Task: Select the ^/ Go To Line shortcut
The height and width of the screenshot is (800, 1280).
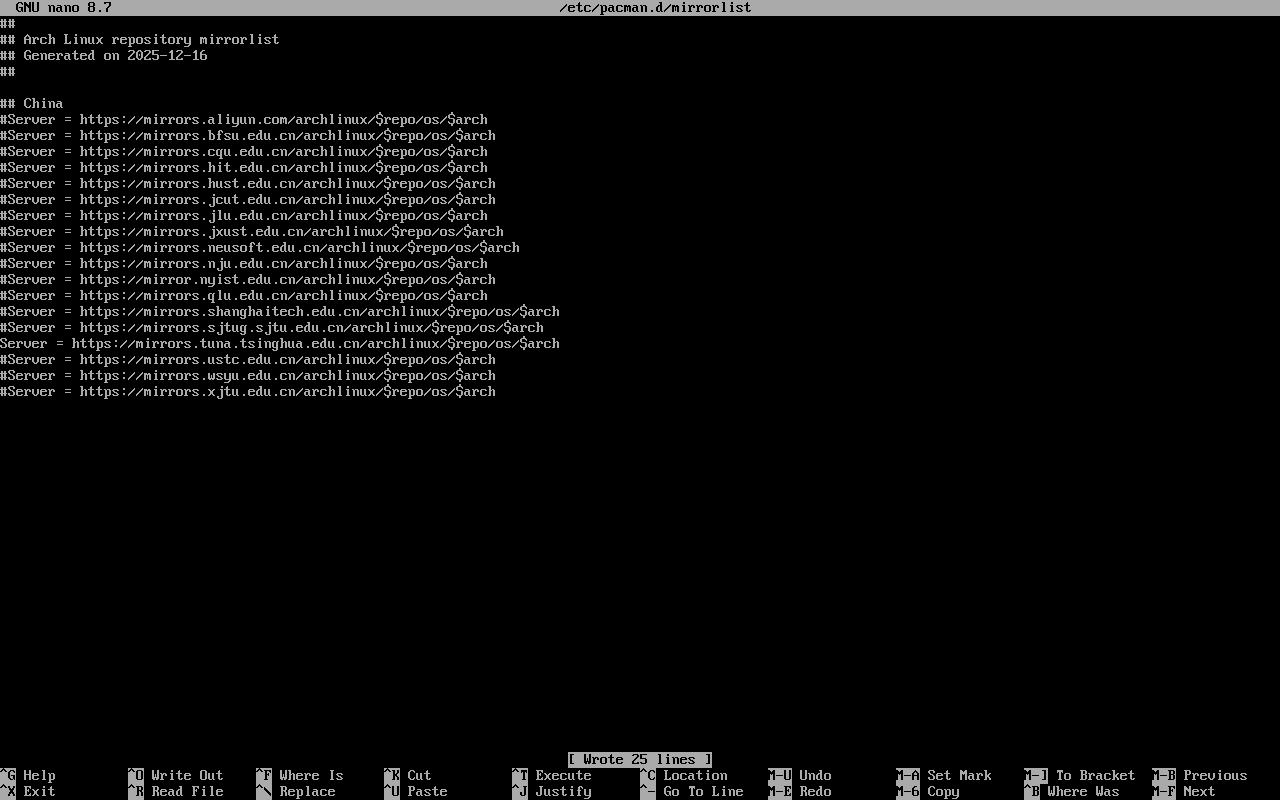Action: click(x=690, y=791)
